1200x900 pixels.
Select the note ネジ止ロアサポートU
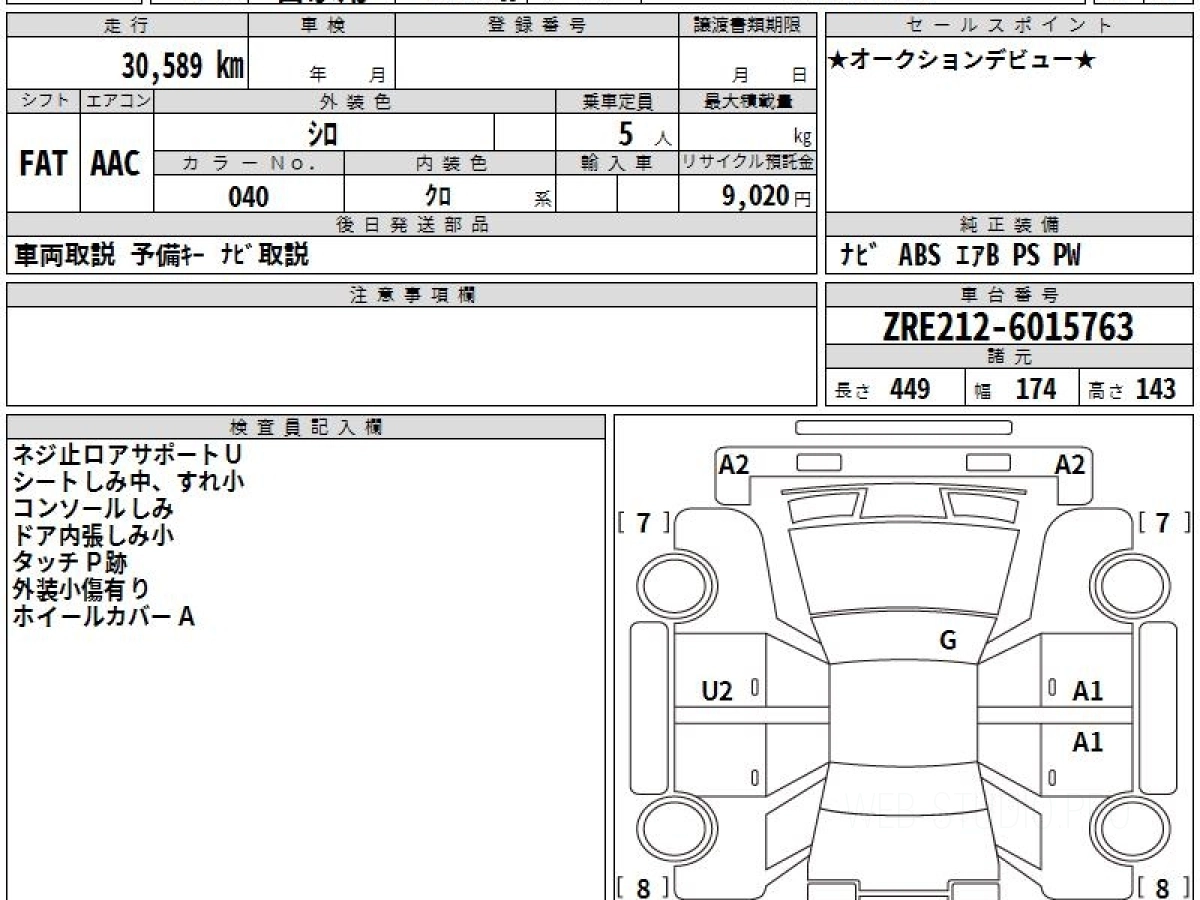[x=127, y=455]
